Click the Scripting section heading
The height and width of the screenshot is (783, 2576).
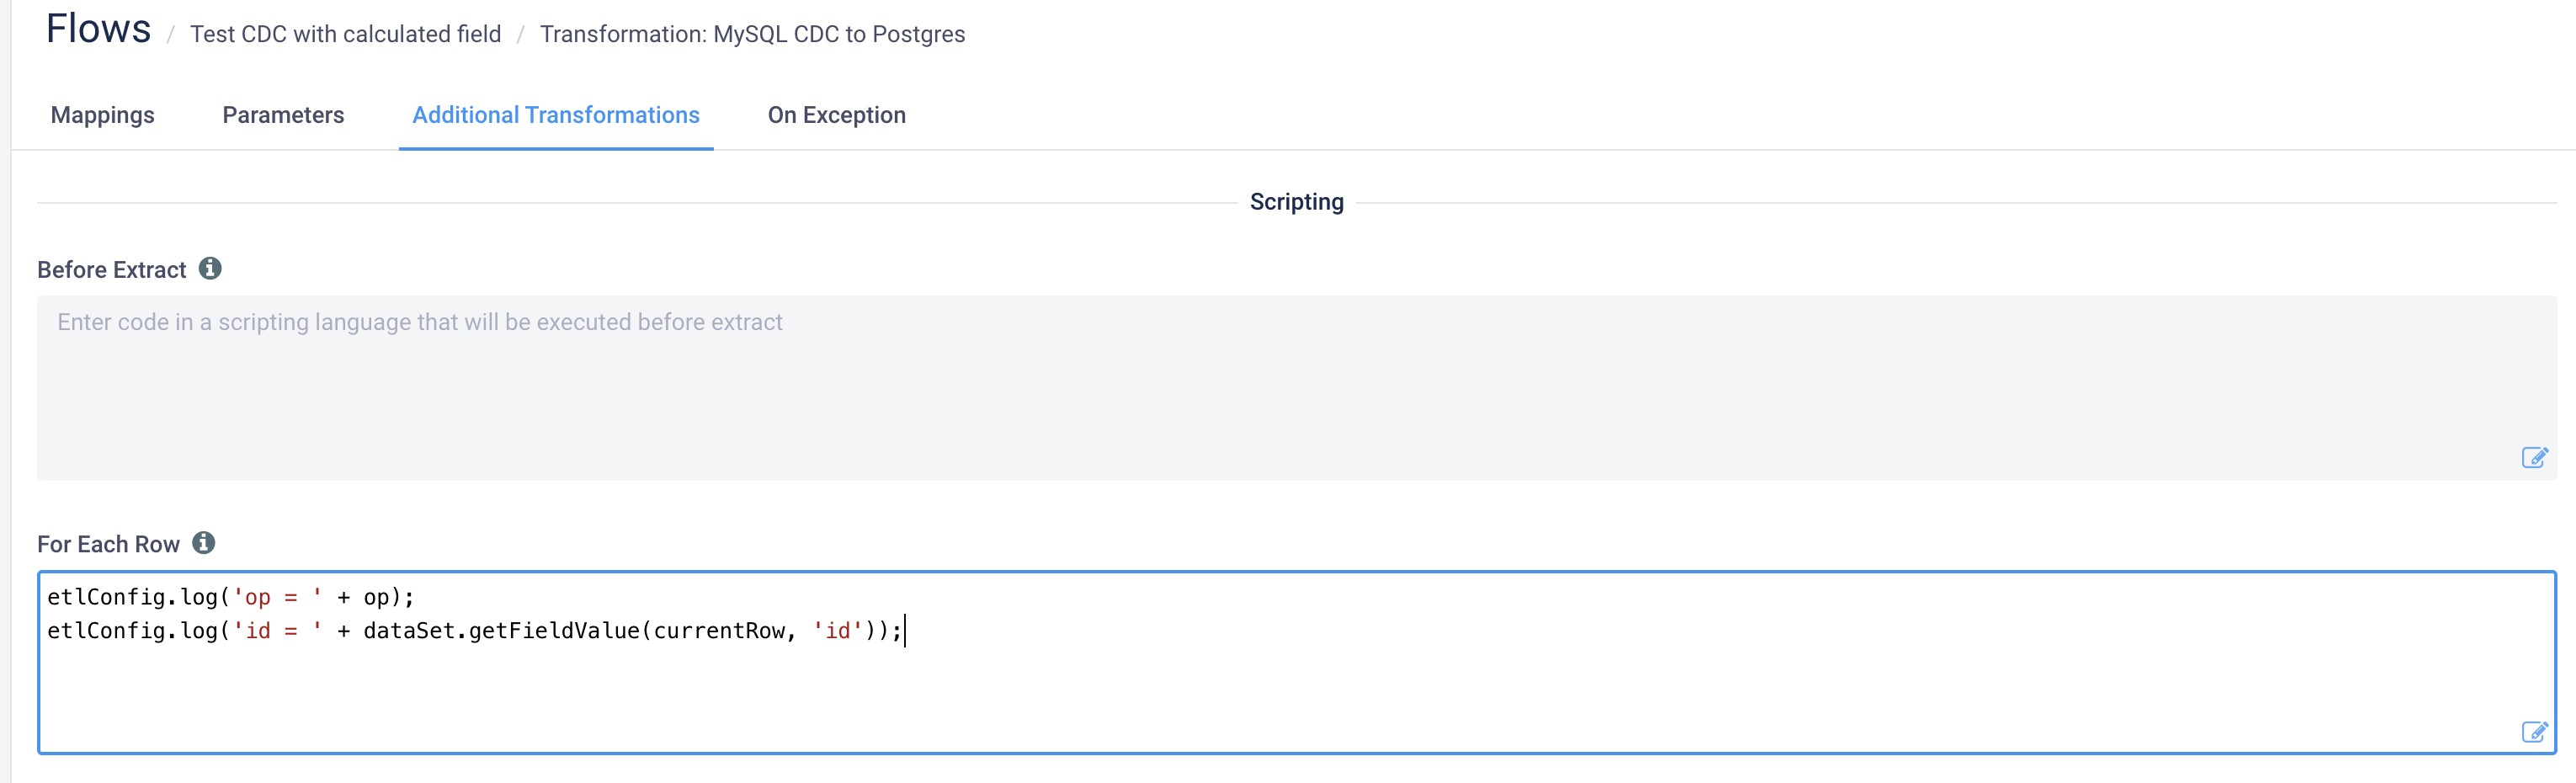click(x=1296, y=202)
